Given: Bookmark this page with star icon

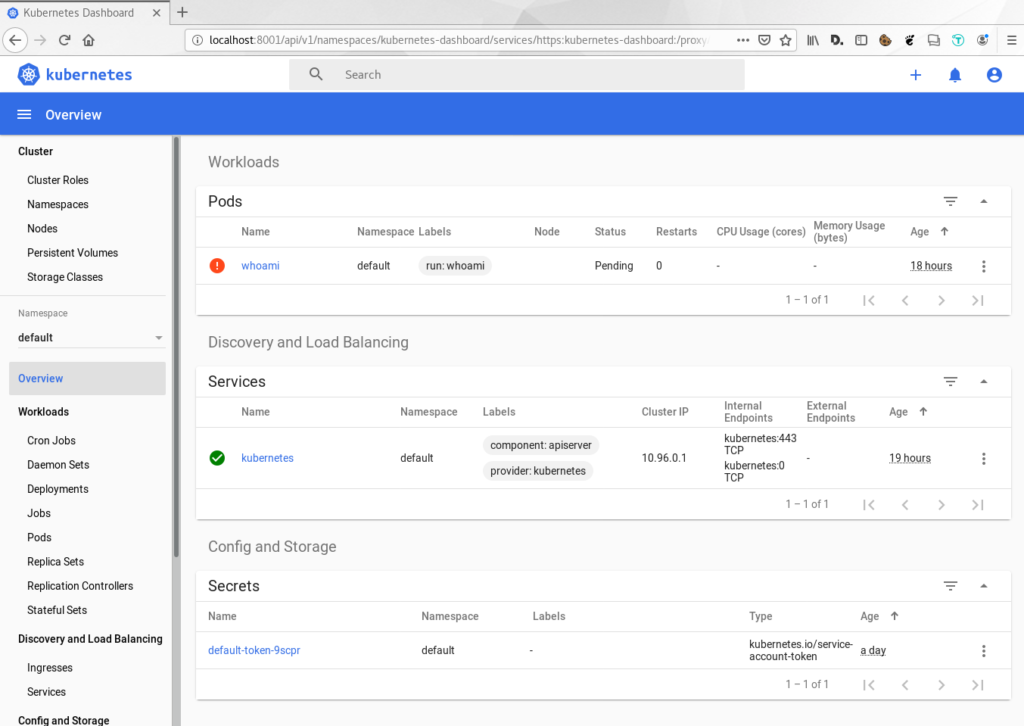Looking at the screenshot, I should tap(786, 40).
